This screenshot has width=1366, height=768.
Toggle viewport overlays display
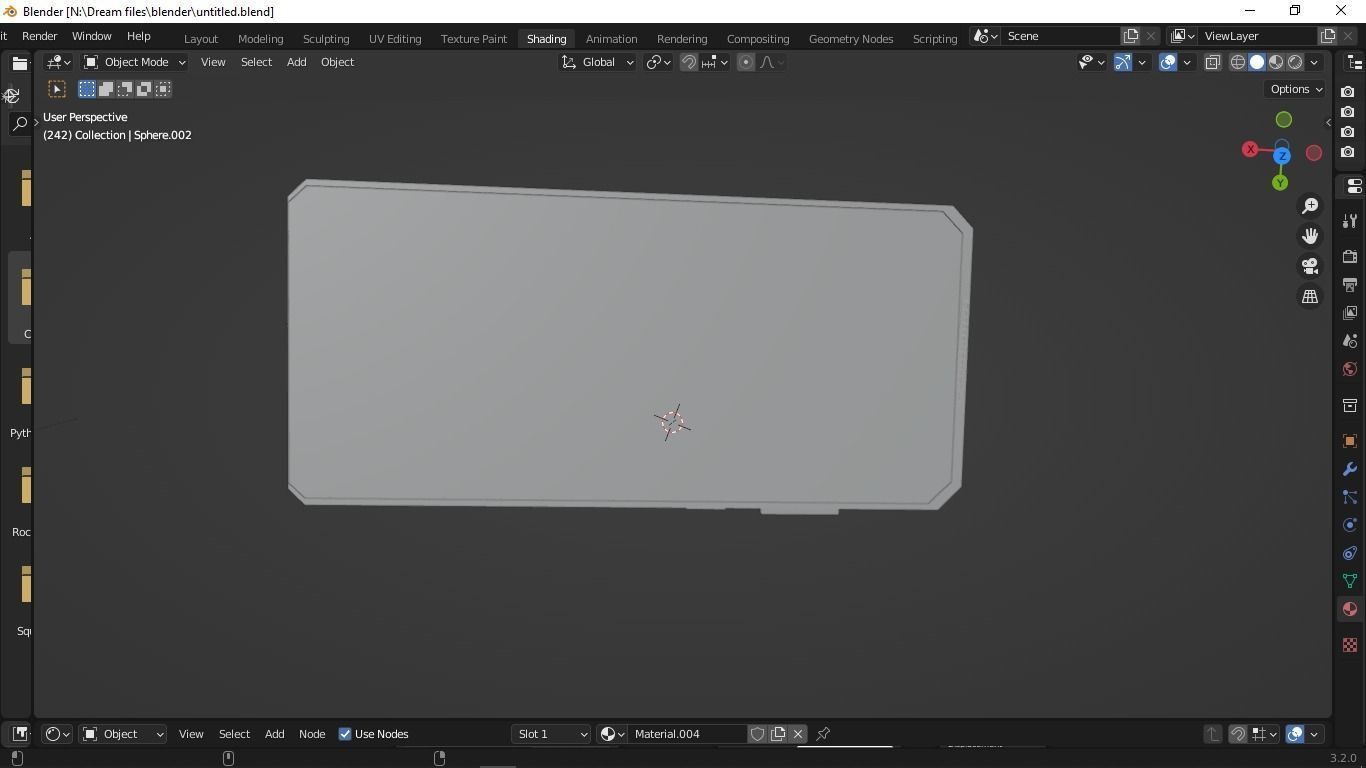1168,62
